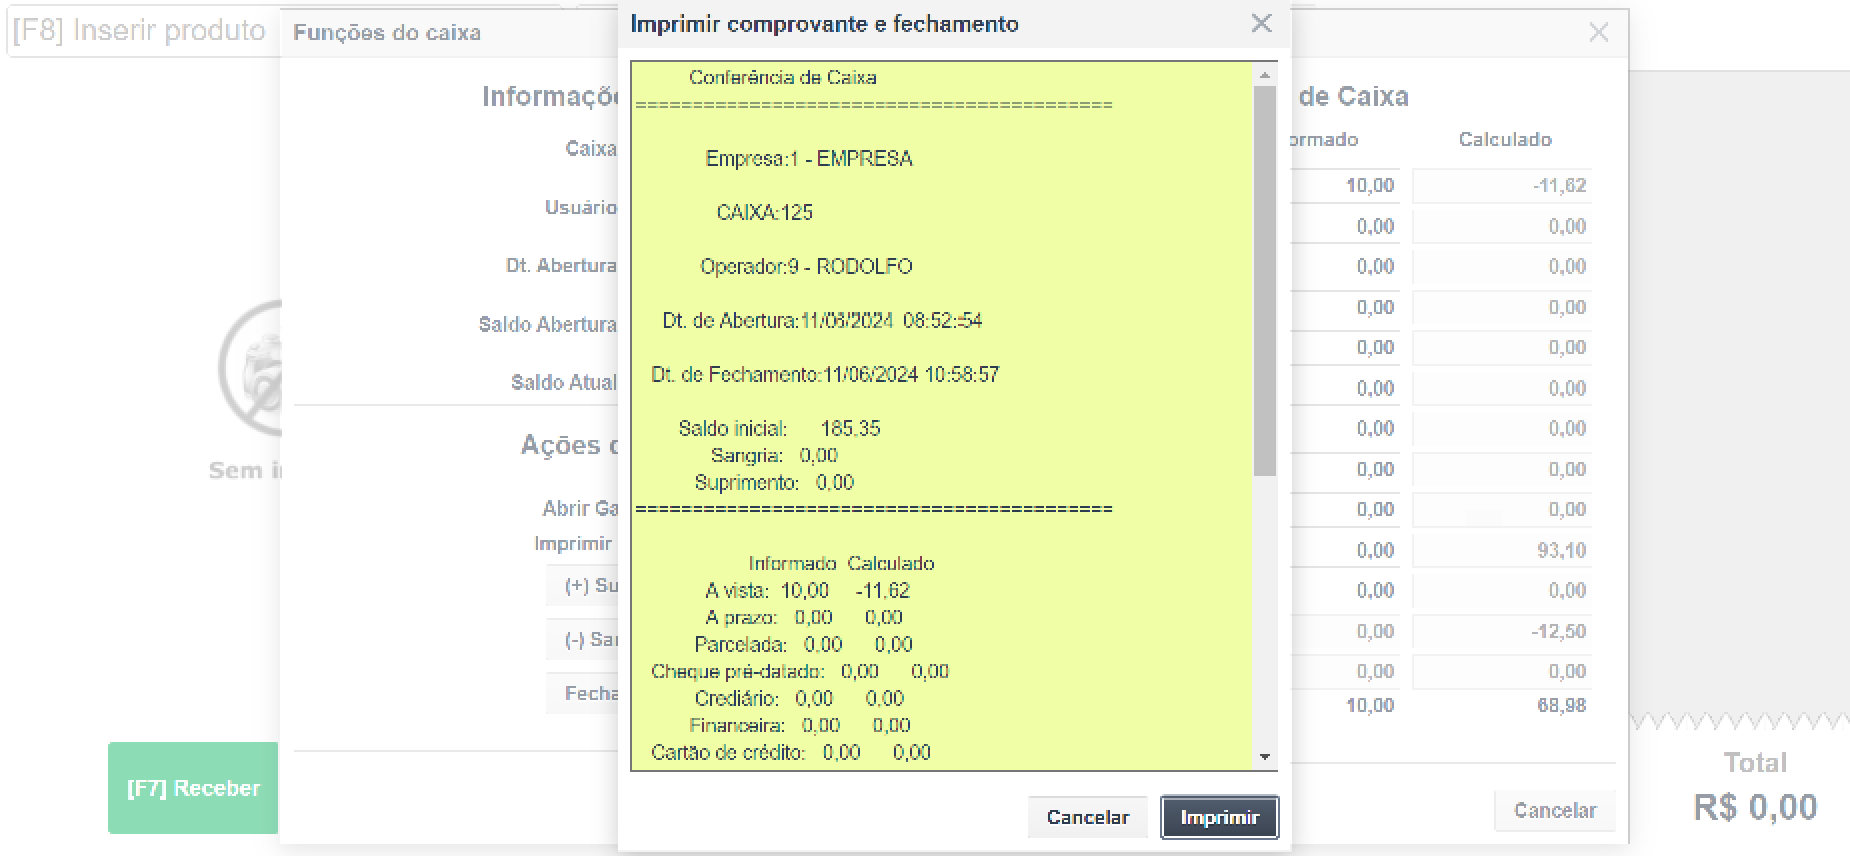Click the 'Saldo Atual' label
Screen dimensions: 1850x856
[x=564, y=382]
